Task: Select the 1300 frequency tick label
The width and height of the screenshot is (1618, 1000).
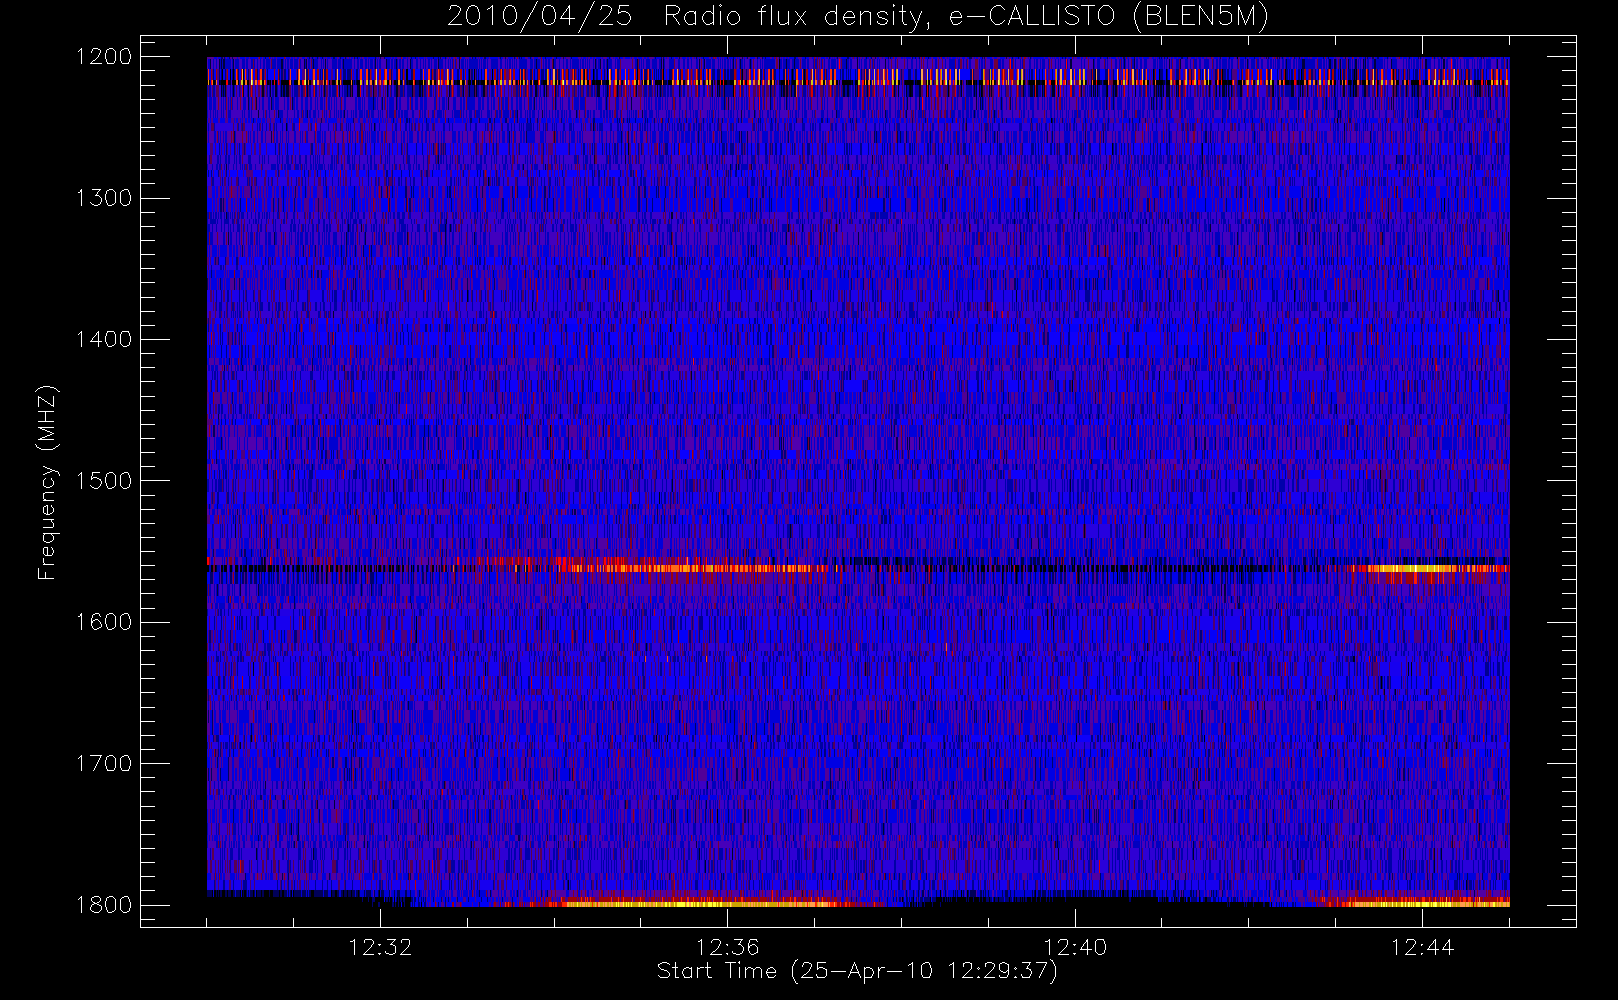Action: tap(104, 198)
